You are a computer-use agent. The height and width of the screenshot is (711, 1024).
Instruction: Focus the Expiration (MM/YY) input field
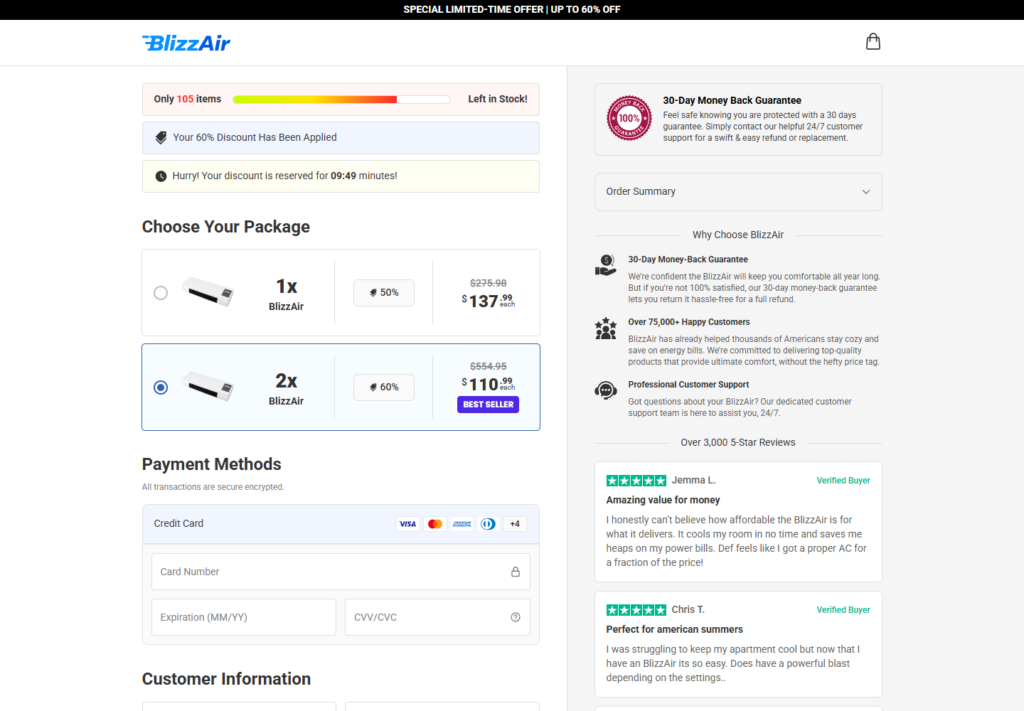(244, 618)
